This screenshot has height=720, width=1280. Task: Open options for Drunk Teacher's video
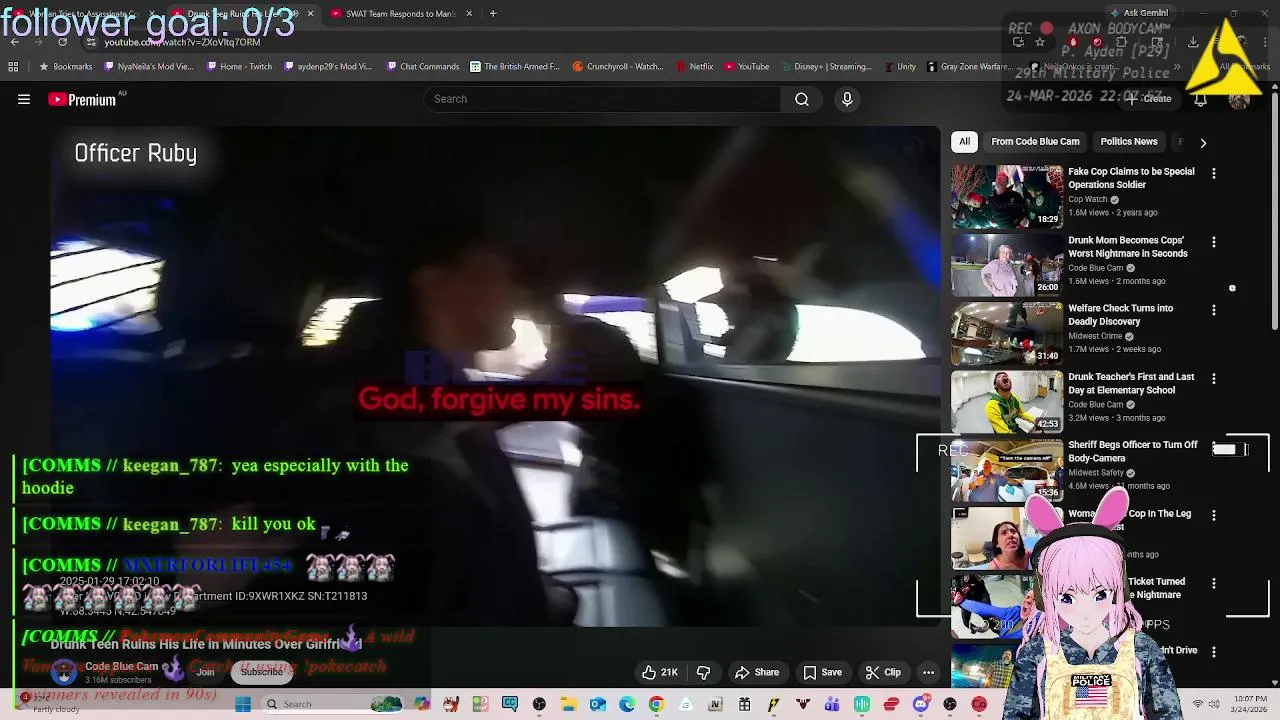(x=1214, y=379)
